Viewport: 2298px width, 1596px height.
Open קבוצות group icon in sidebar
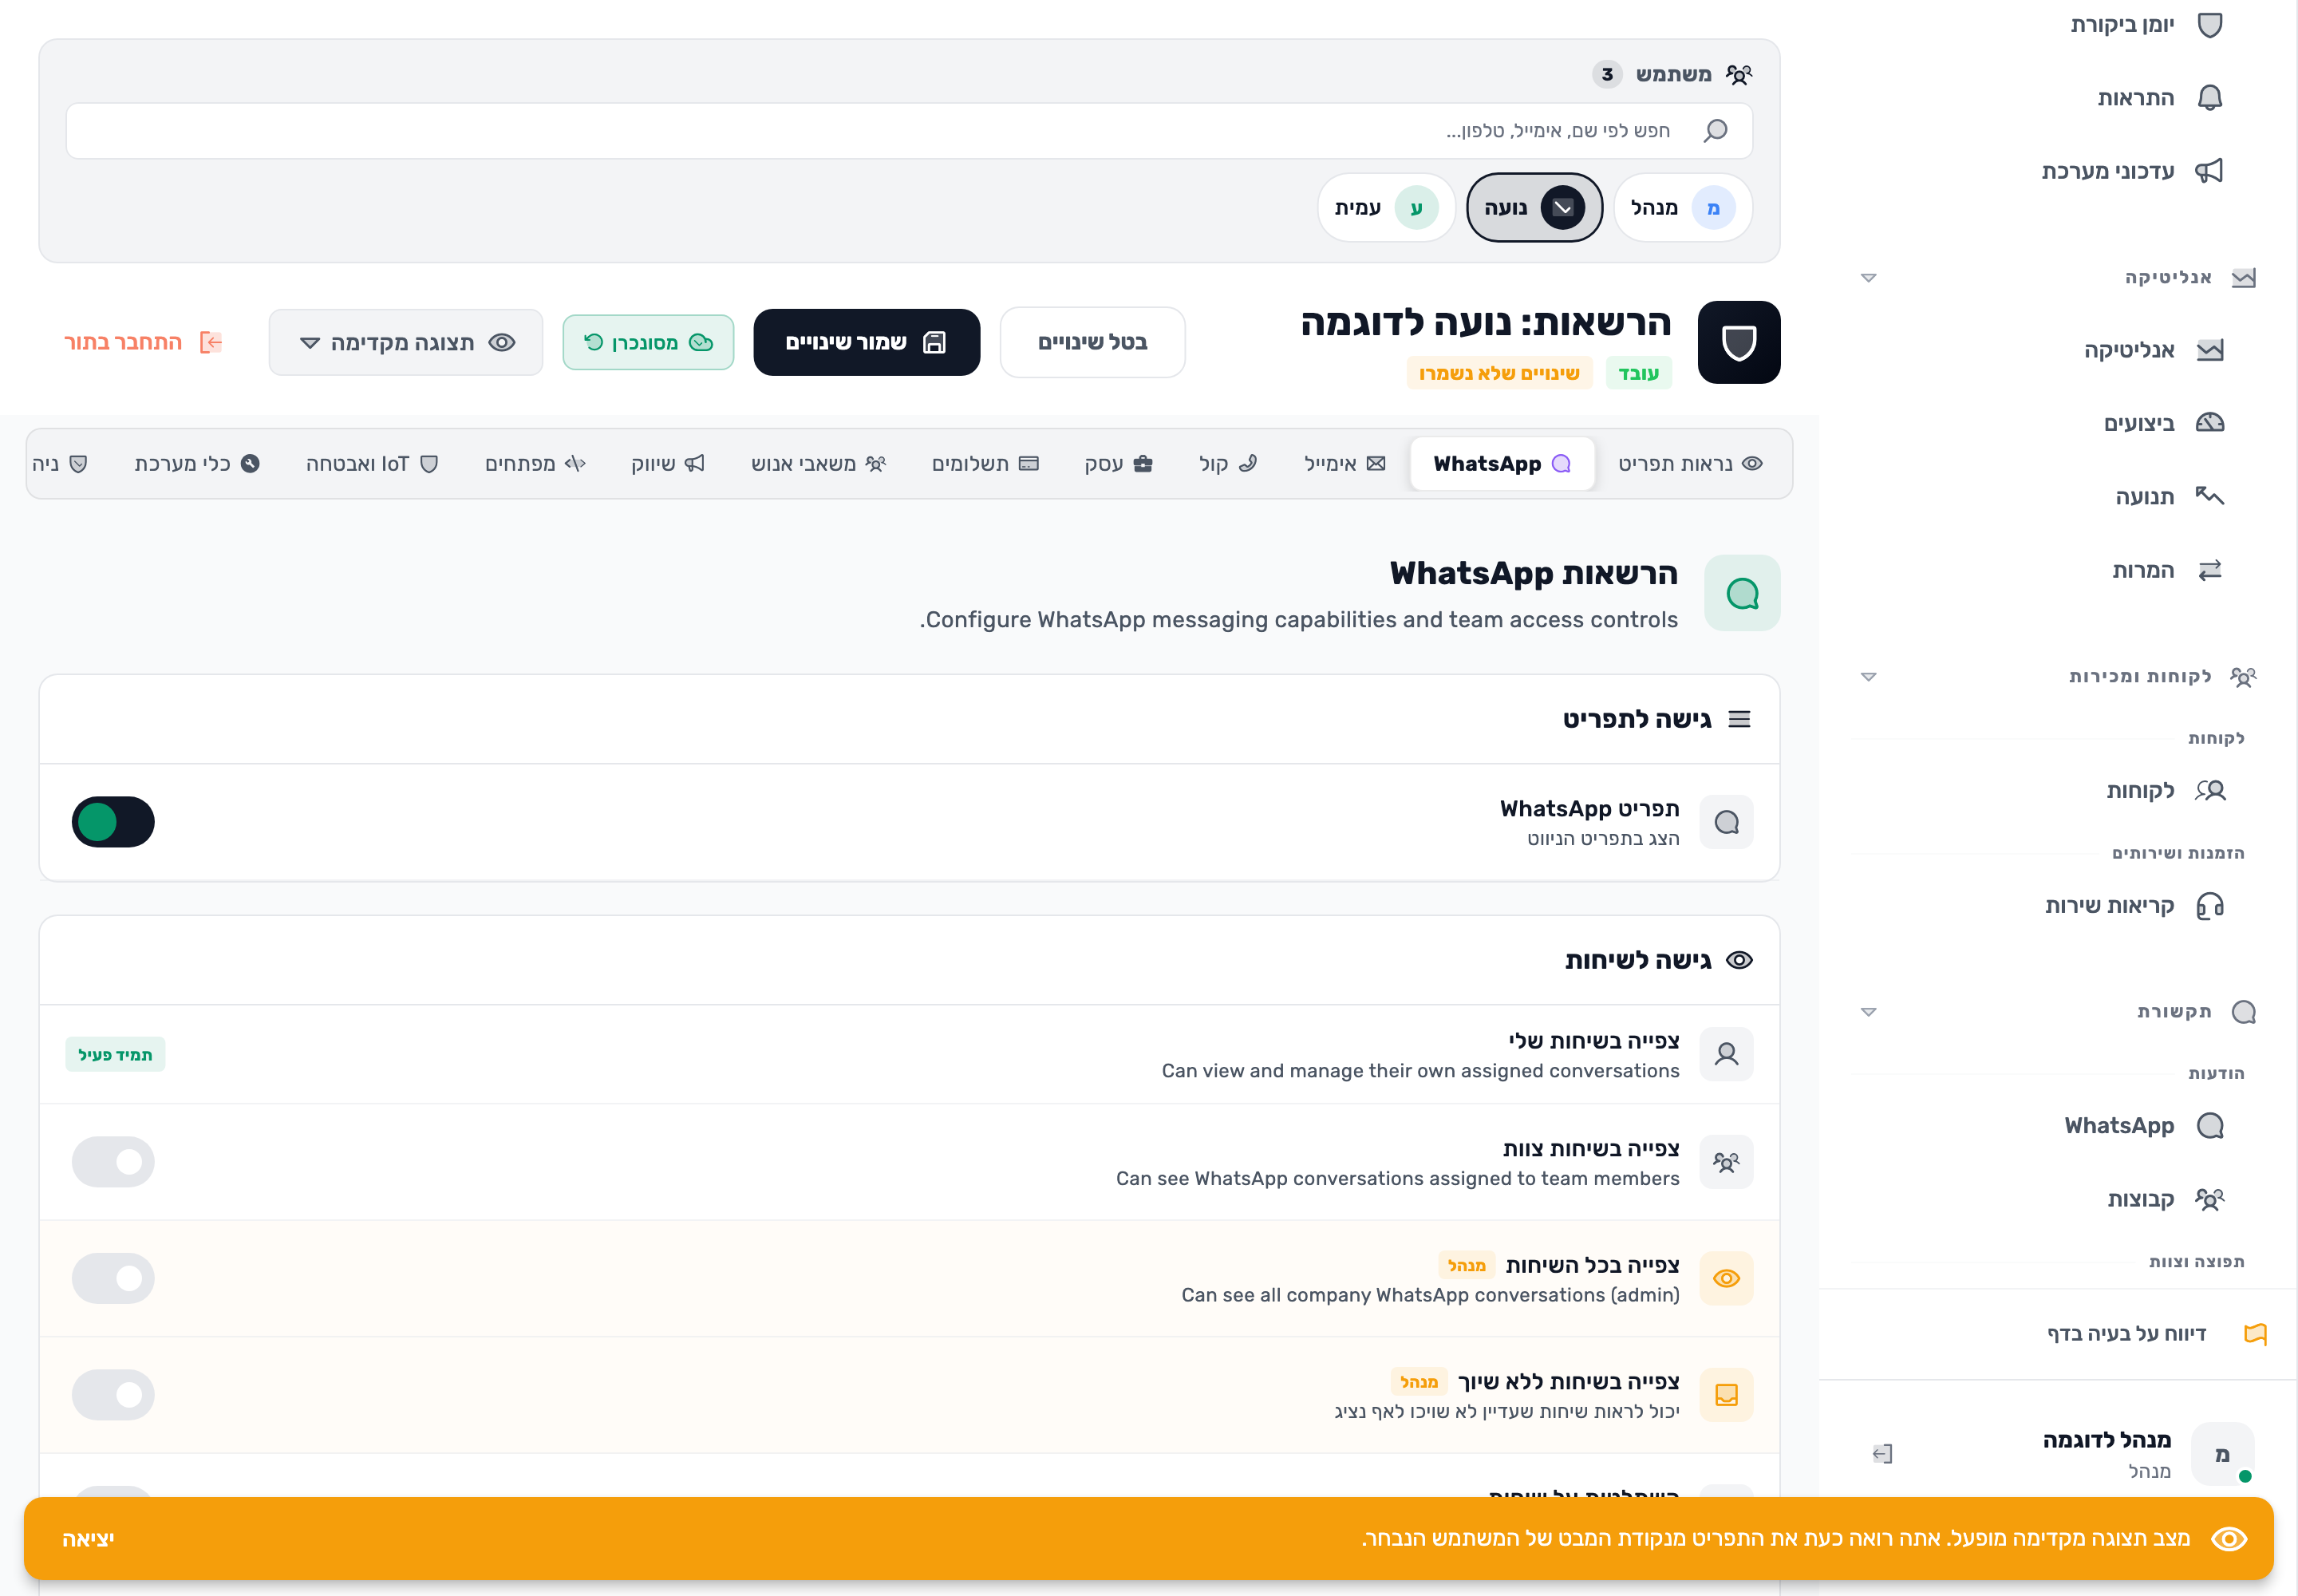coord(2209,1199)
